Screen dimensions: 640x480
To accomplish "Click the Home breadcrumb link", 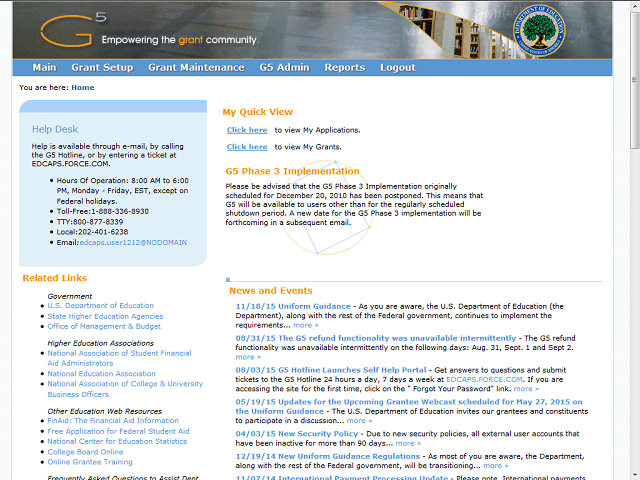I will point(83,88).
